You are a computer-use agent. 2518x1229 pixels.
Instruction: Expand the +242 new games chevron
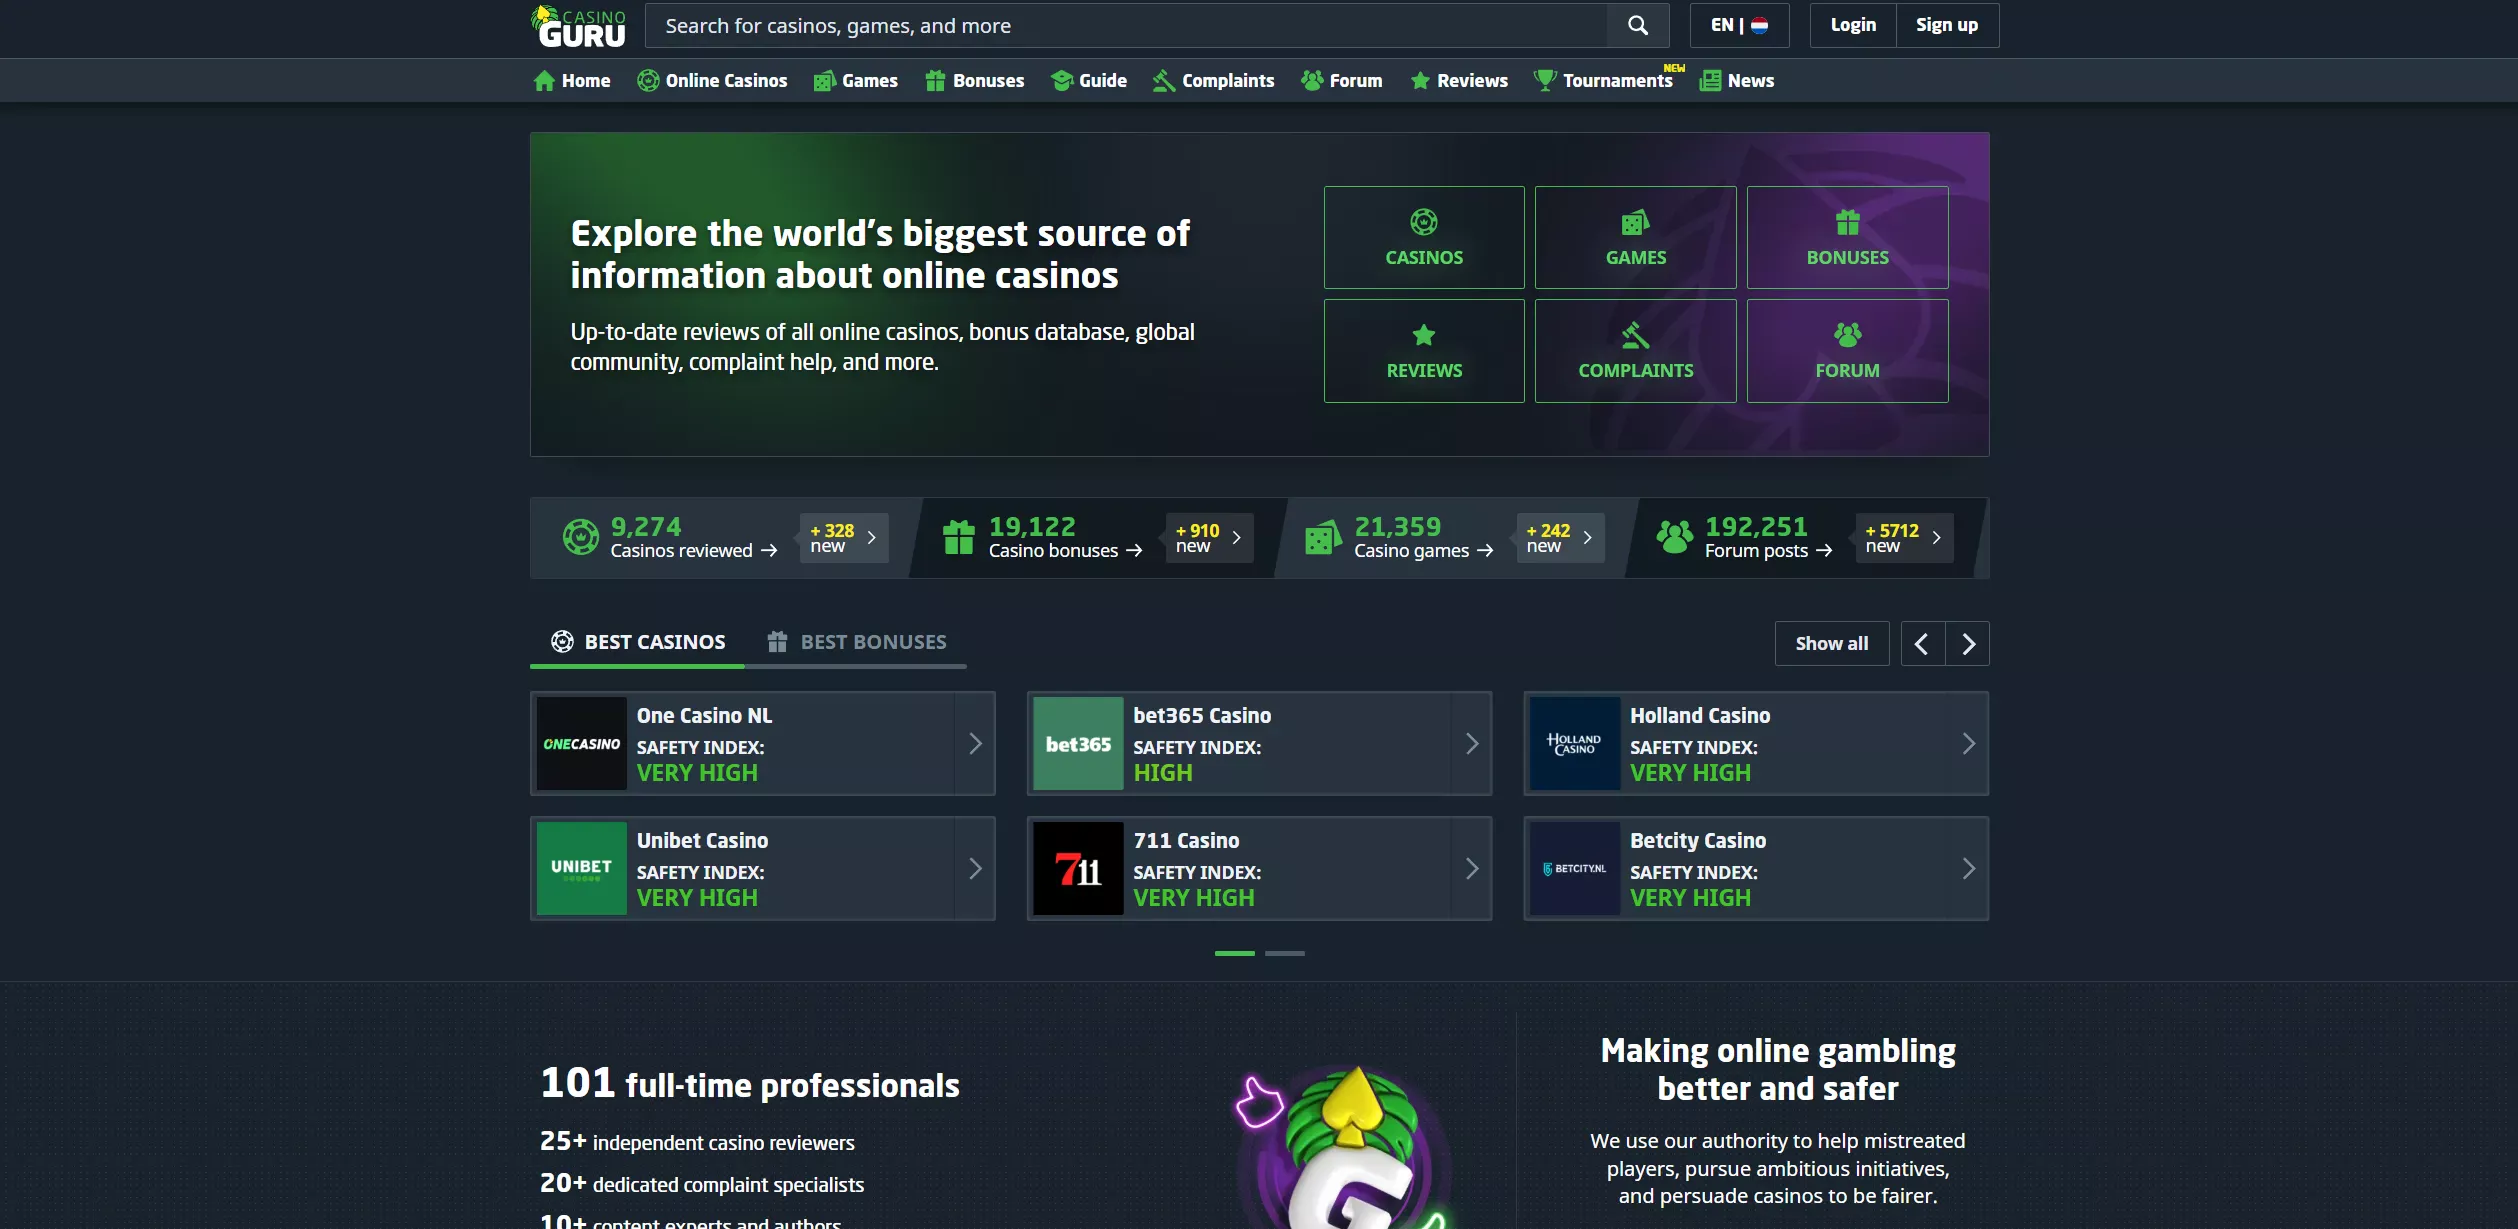point(1587,538)
